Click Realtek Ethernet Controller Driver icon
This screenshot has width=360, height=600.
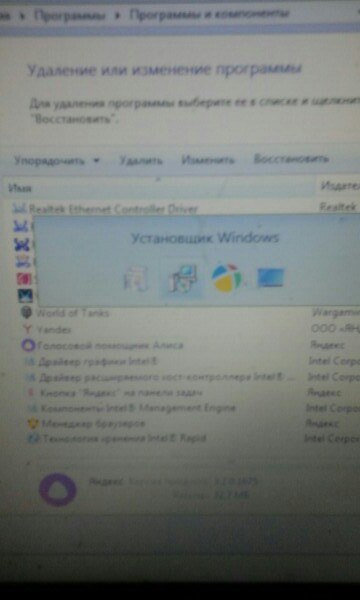click(20, 209)
